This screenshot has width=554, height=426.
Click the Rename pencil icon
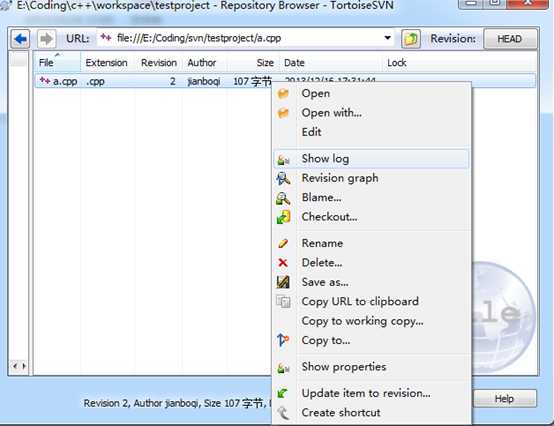coord(283,243)
